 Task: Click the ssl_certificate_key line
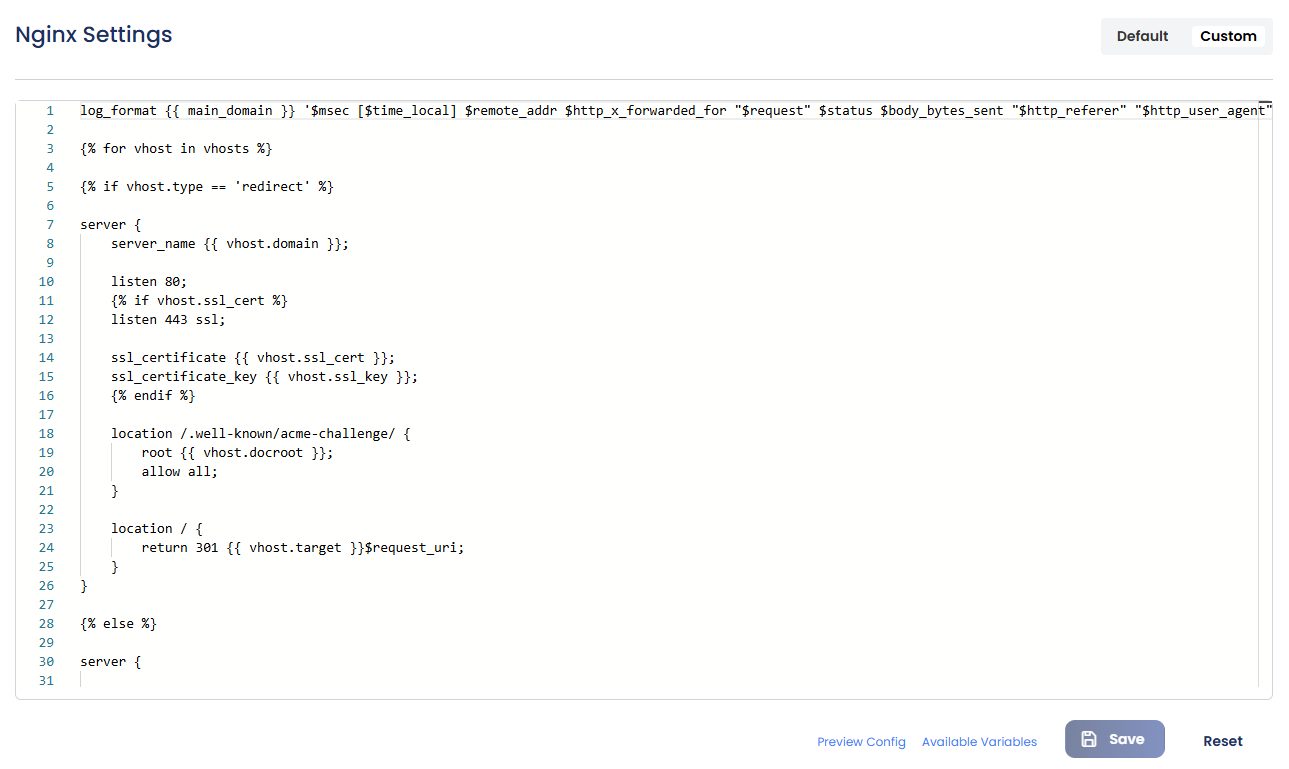pyautogui.click(x=264, y=376)
